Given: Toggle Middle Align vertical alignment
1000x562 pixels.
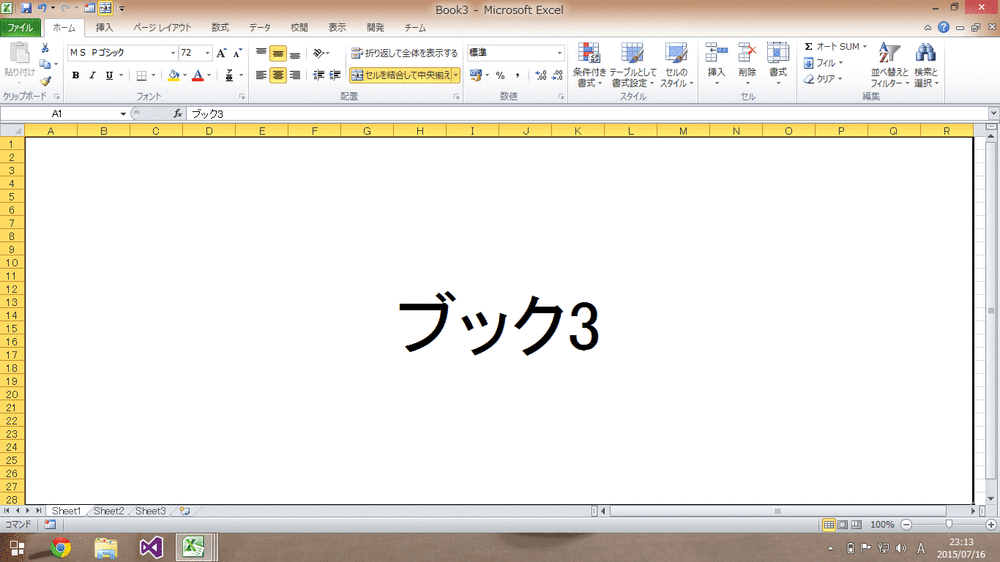Looking at the screenshot, I should coord(277,53).
